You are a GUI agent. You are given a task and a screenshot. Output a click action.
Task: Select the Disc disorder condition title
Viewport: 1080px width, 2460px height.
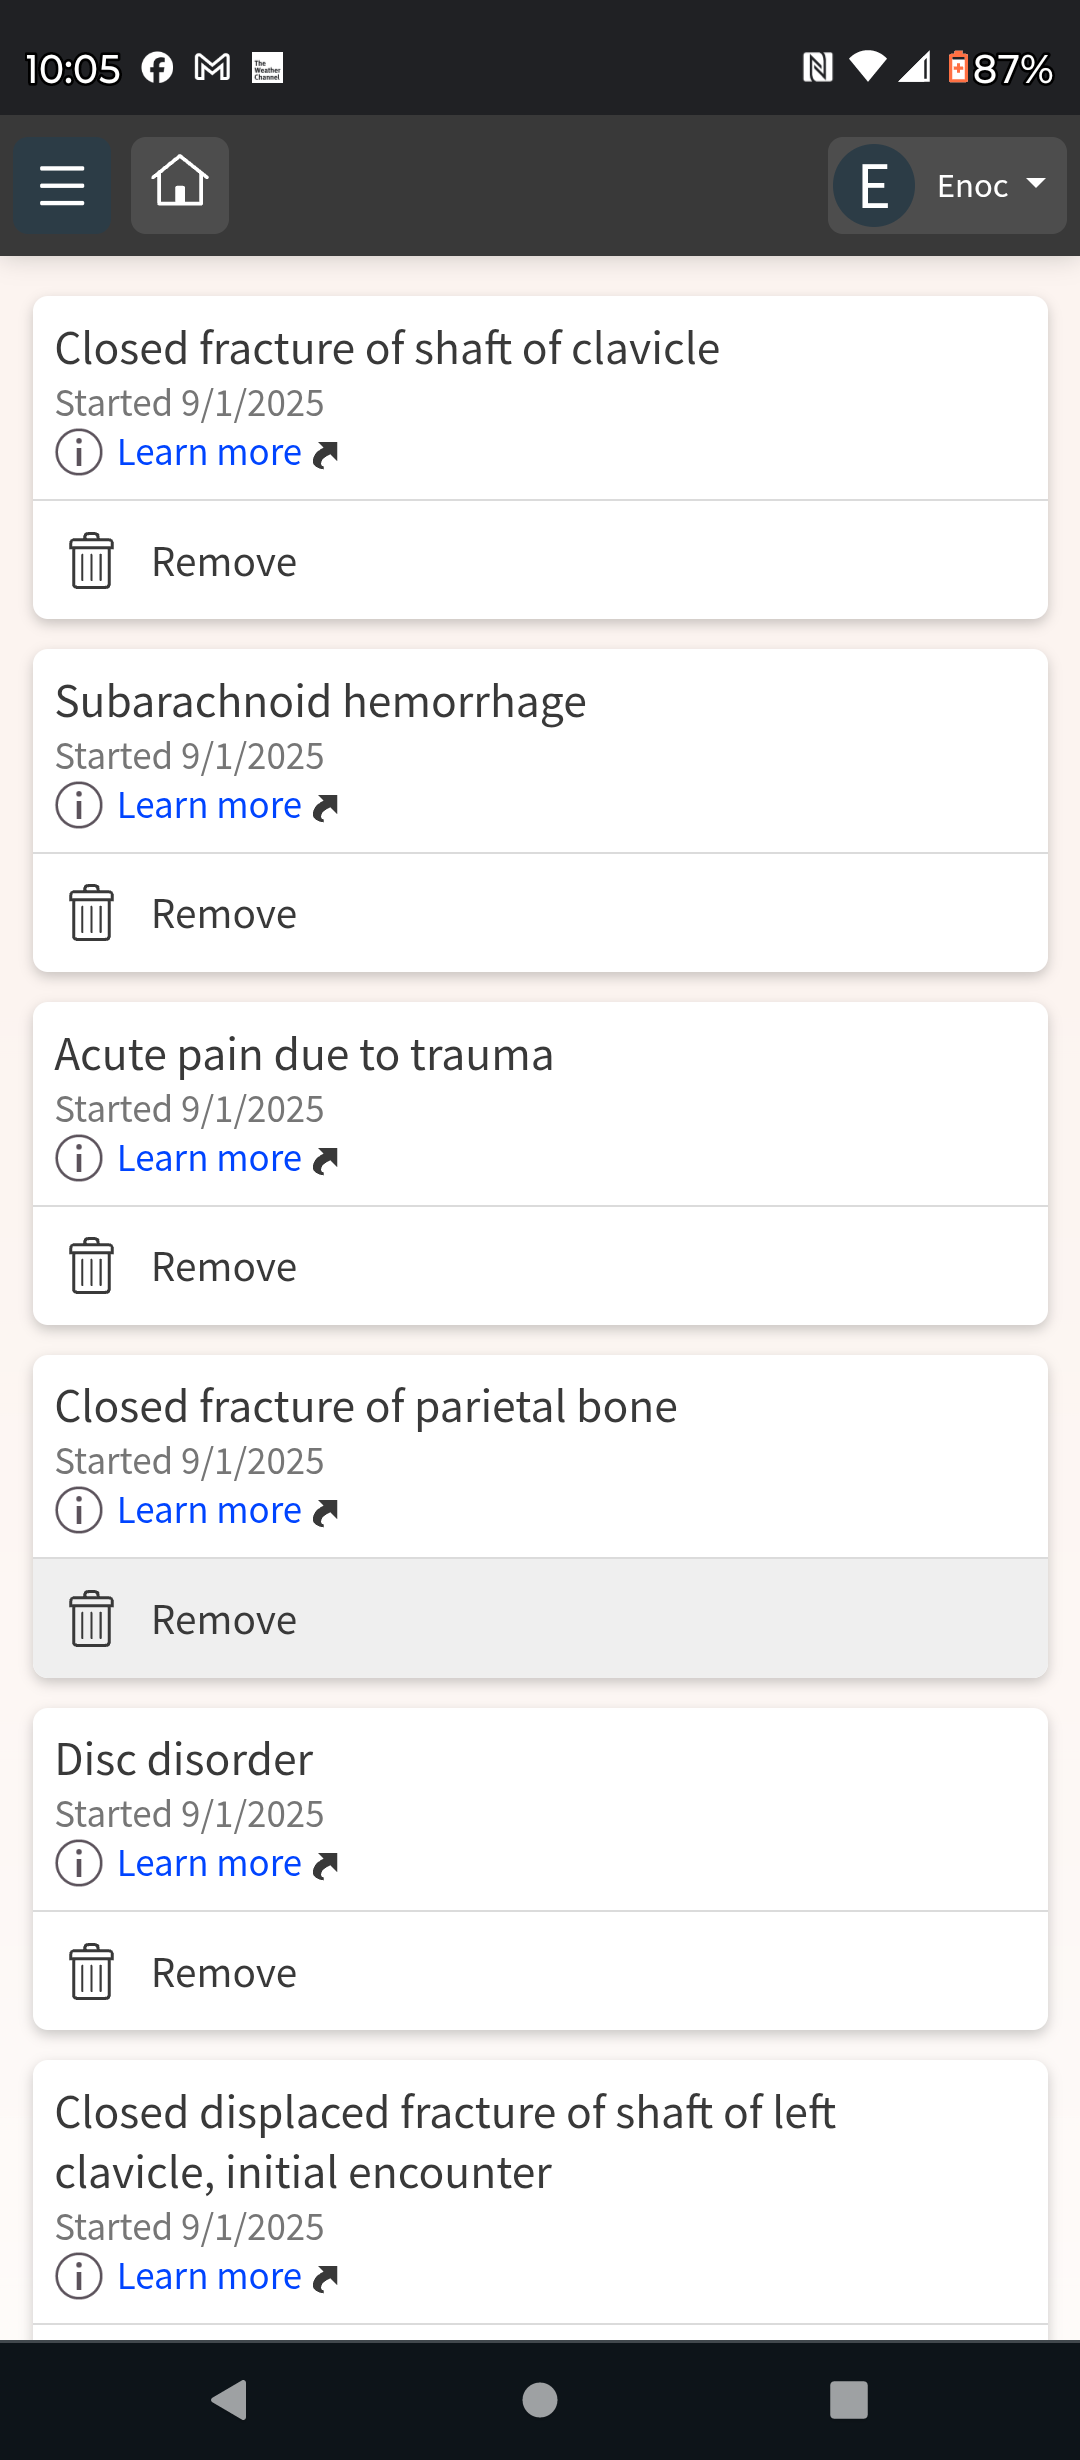pyautogui.click(x=184, y=1760)
